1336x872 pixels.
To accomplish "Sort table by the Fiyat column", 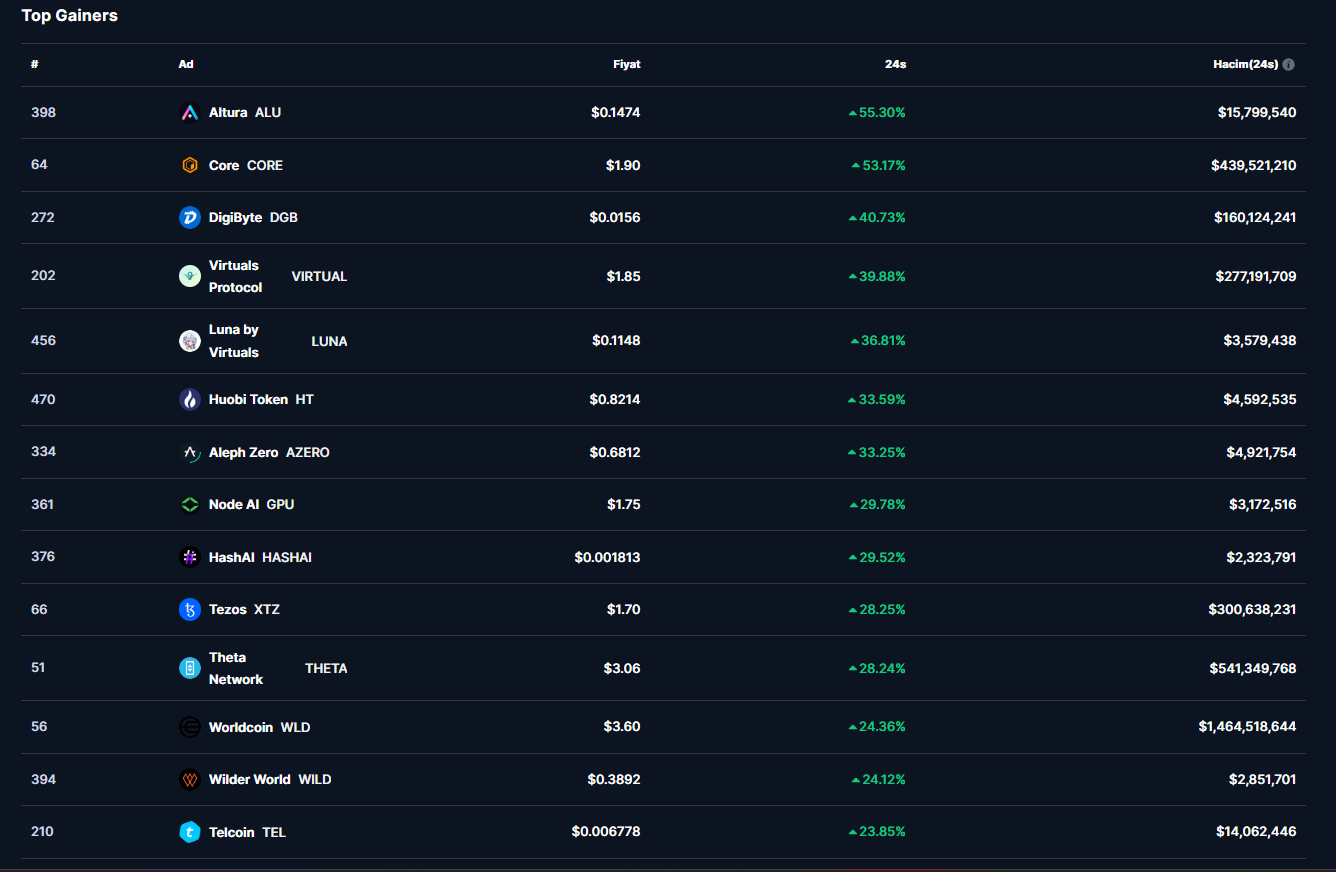I will tap(627, 64).
